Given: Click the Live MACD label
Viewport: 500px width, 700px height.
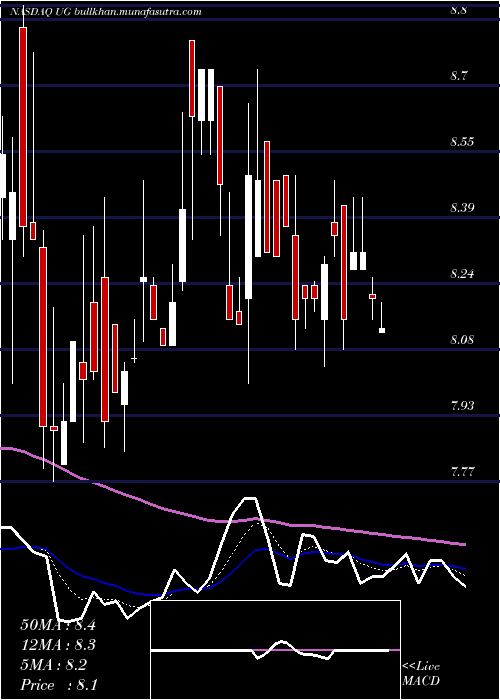Looking at the screenshot, I should [421, 674].
